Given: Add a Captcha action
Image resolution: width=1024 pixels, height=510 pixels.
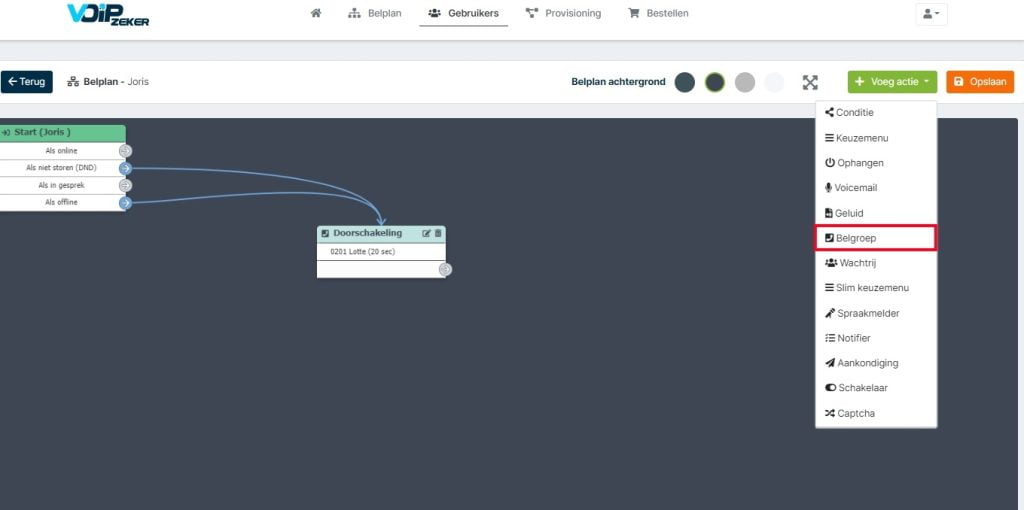Looking at the screenshot, I should pos(876,413).
